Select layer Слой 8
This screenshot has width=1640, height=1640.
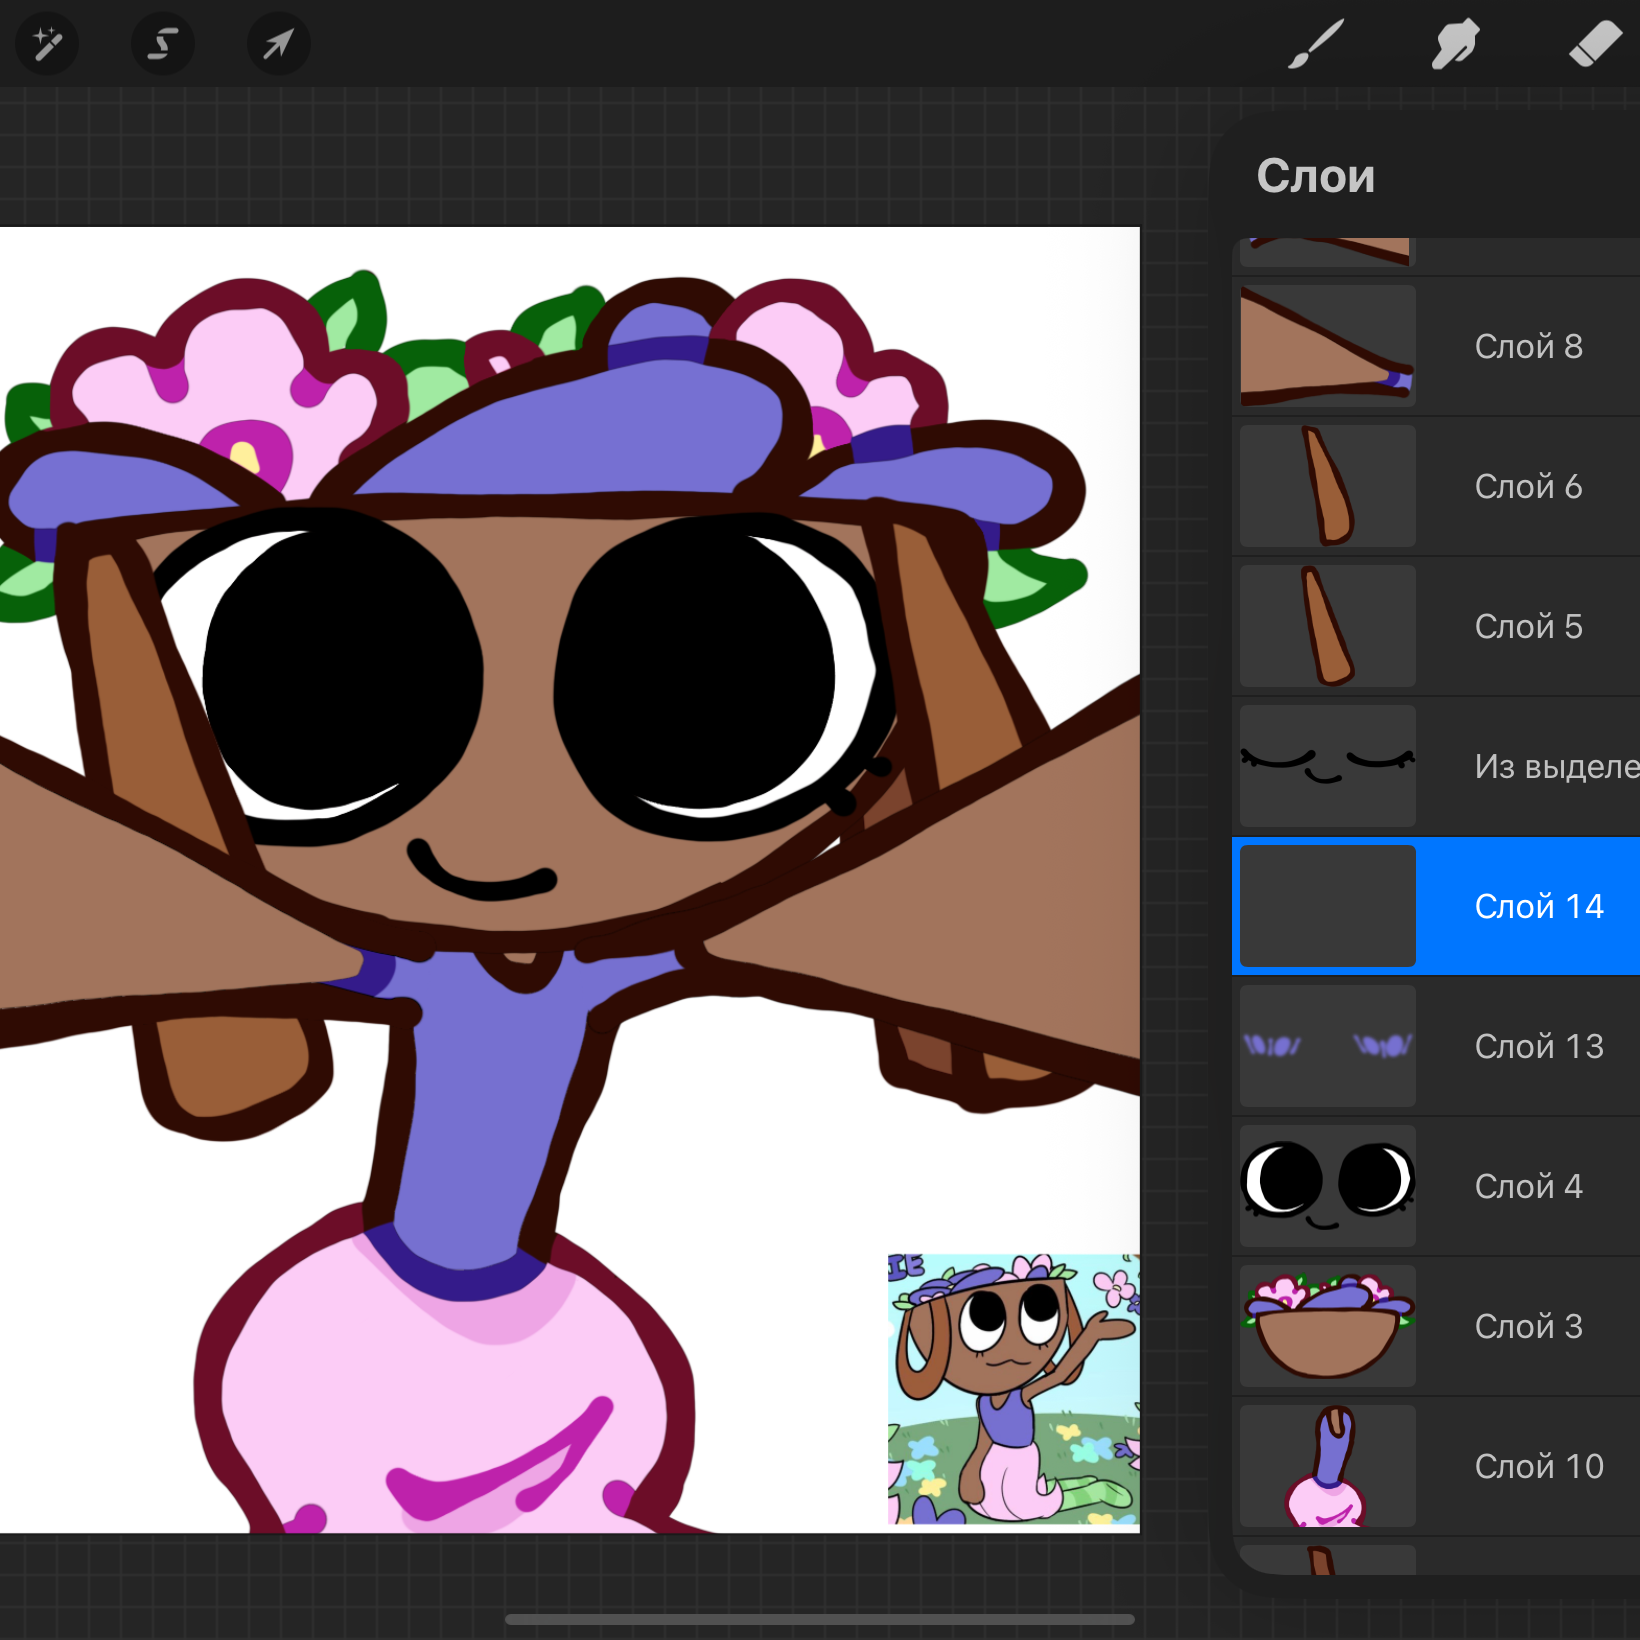point(1436,346)
